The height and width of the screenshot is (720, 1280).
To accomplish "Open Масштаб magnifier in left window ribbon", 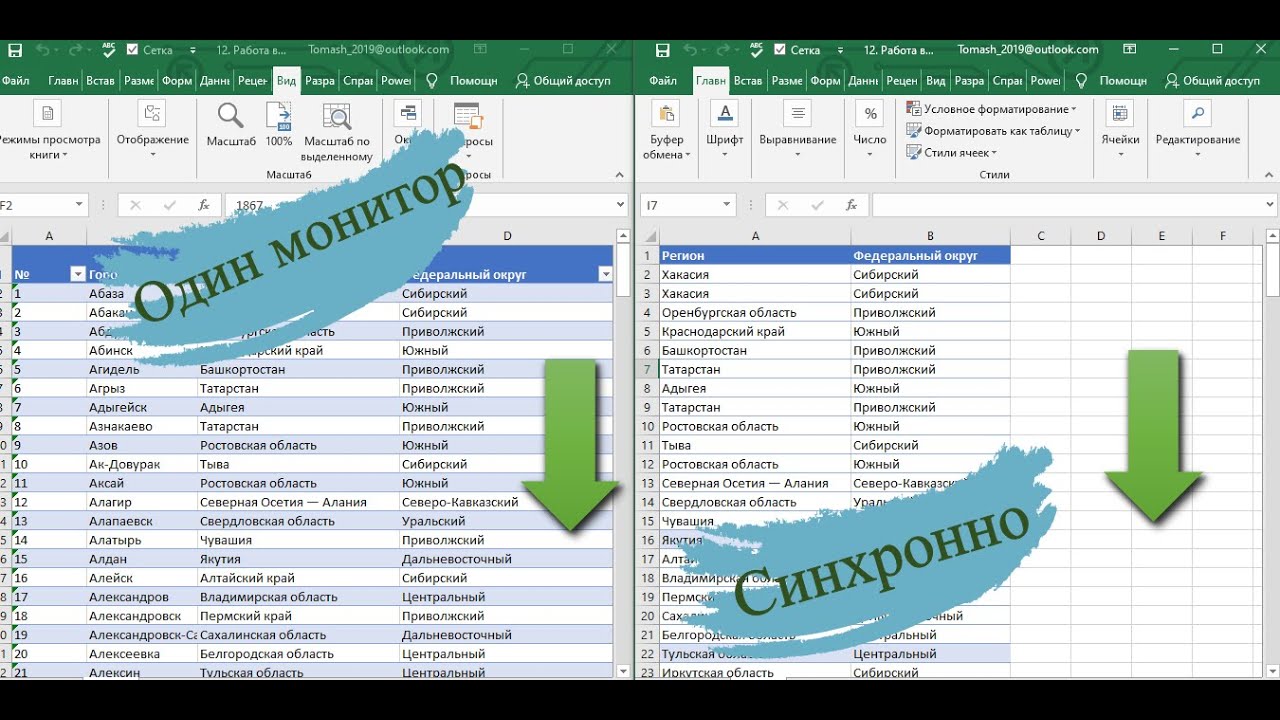I will click(231, 125).
